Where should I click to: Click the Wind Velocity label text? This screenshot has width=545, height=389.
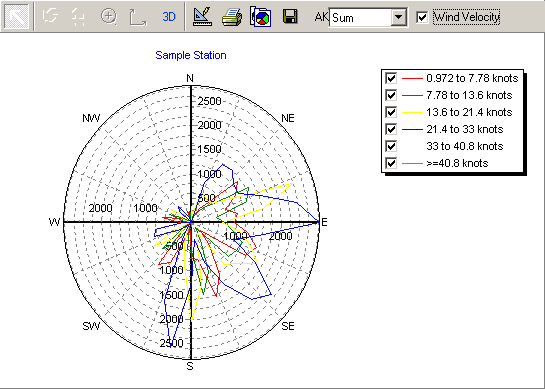466,17
